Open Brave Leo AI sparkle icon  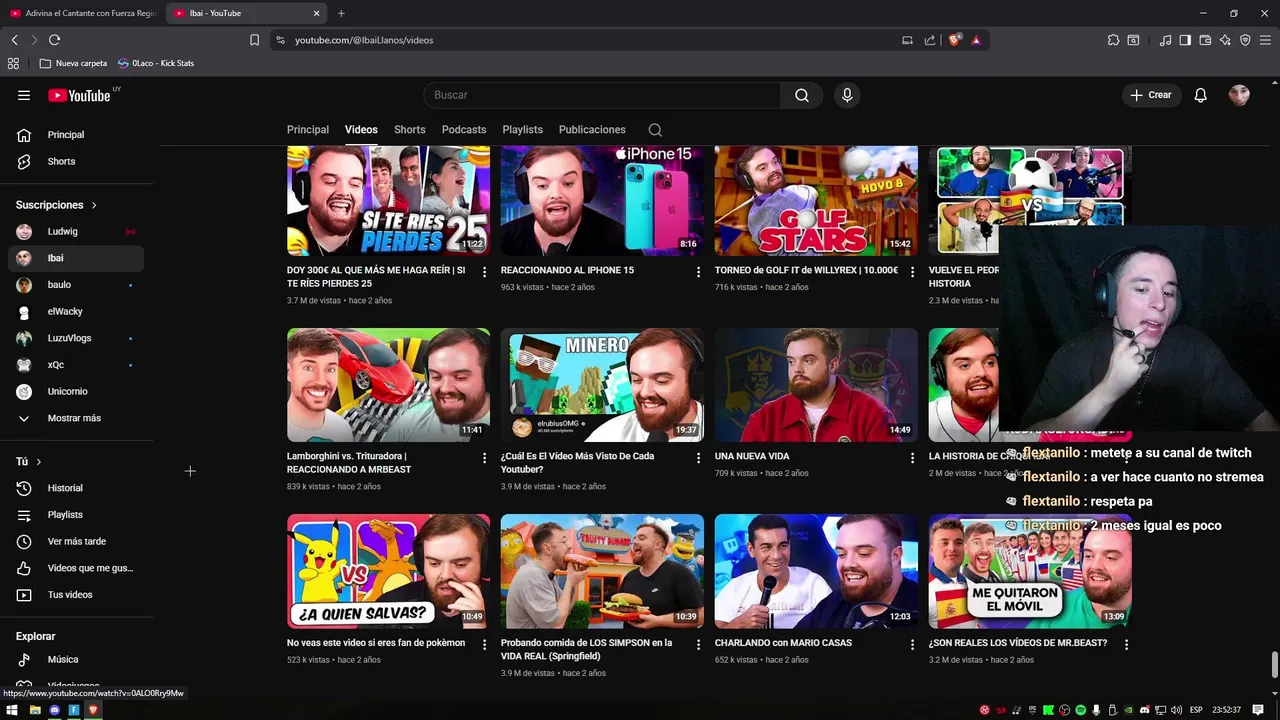point(1226,40)
